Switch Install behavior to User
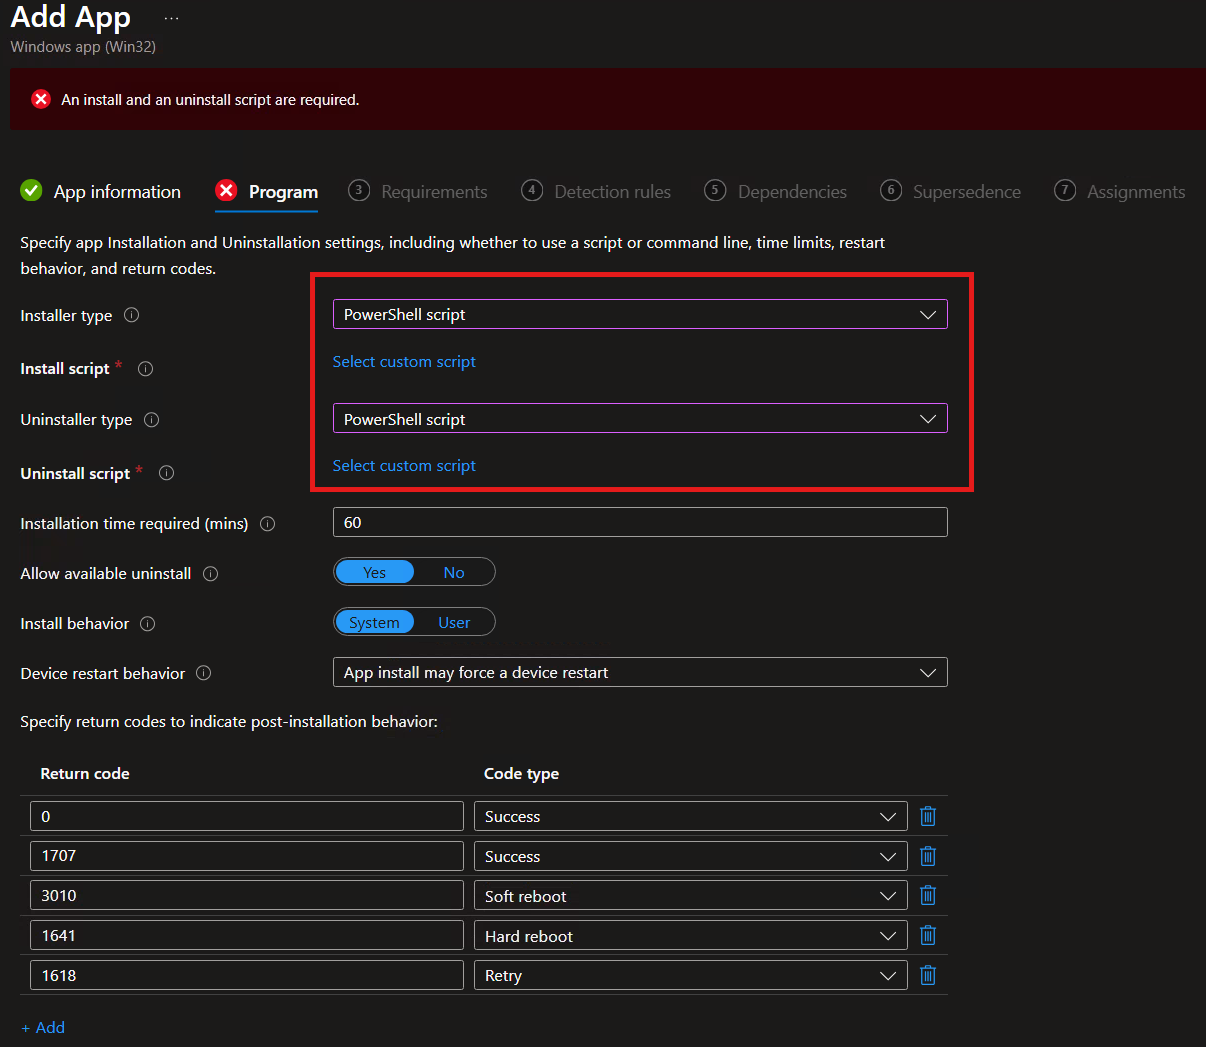 (453, 622)
